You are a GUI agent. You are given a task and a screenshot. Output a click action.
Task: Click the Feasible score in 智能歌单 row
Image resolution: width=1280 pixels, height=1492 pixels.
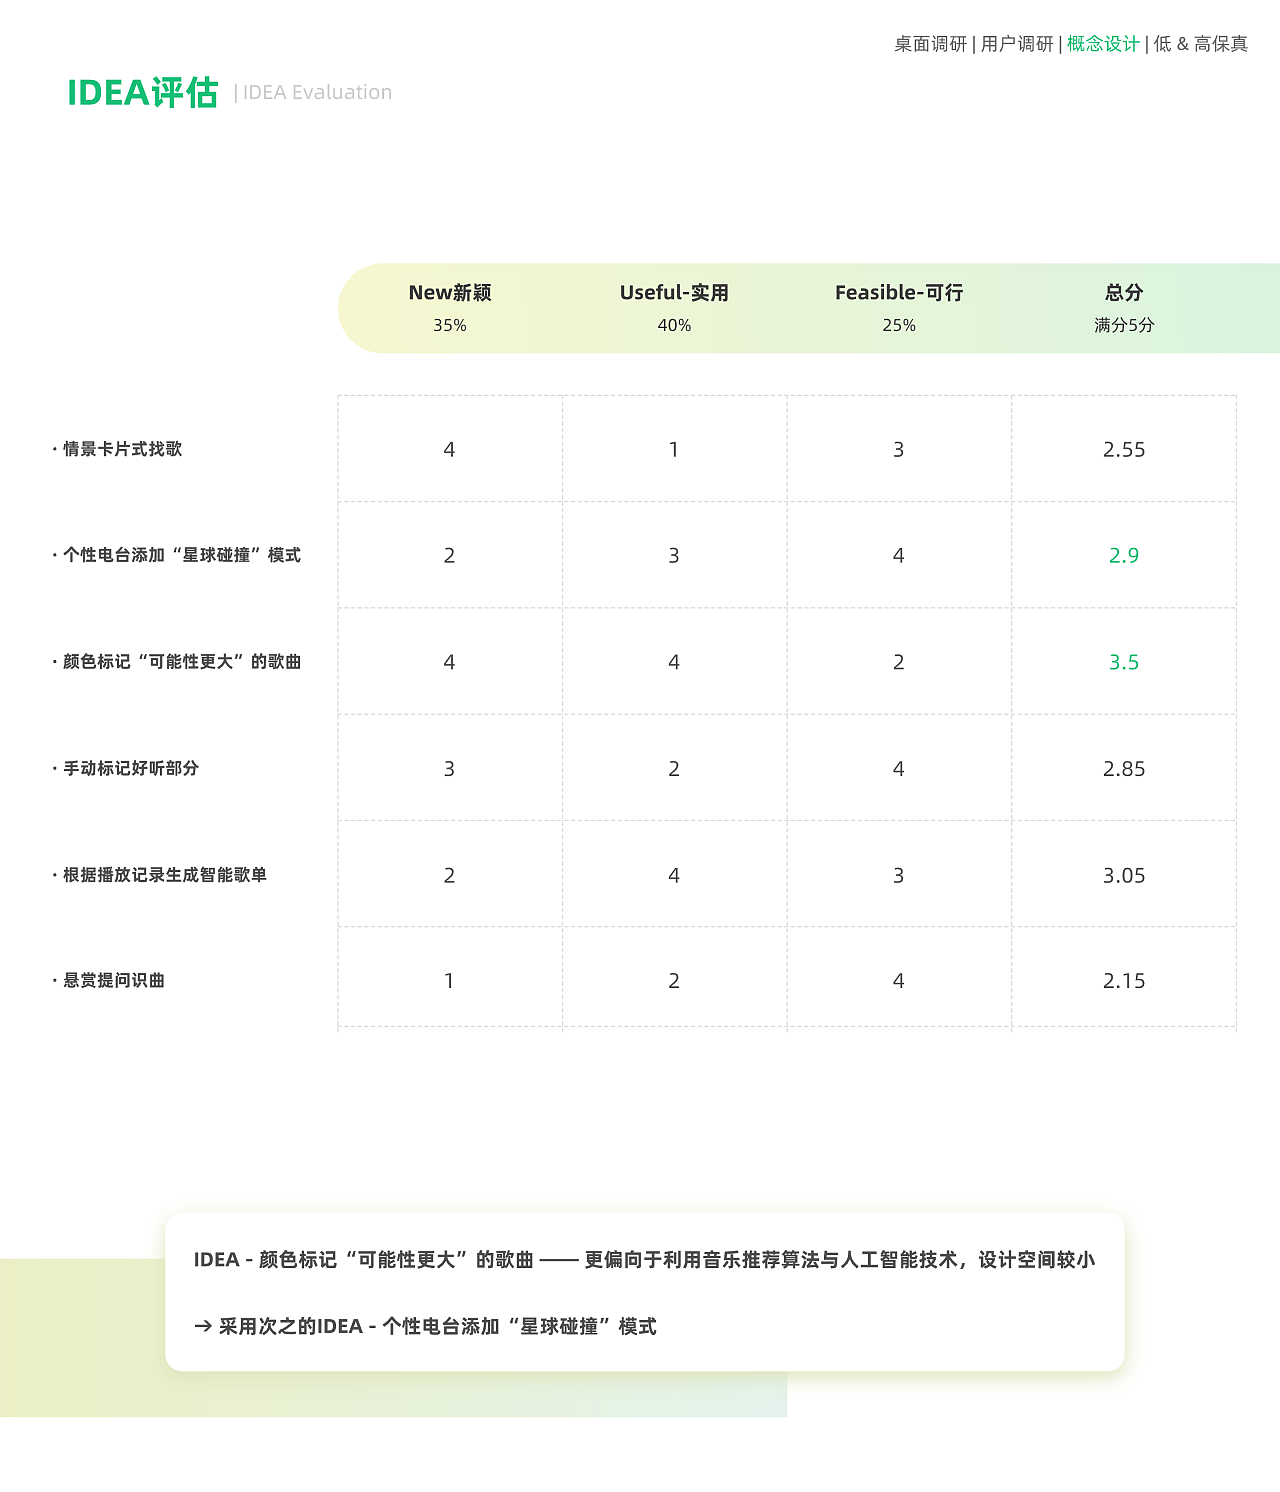899,876
